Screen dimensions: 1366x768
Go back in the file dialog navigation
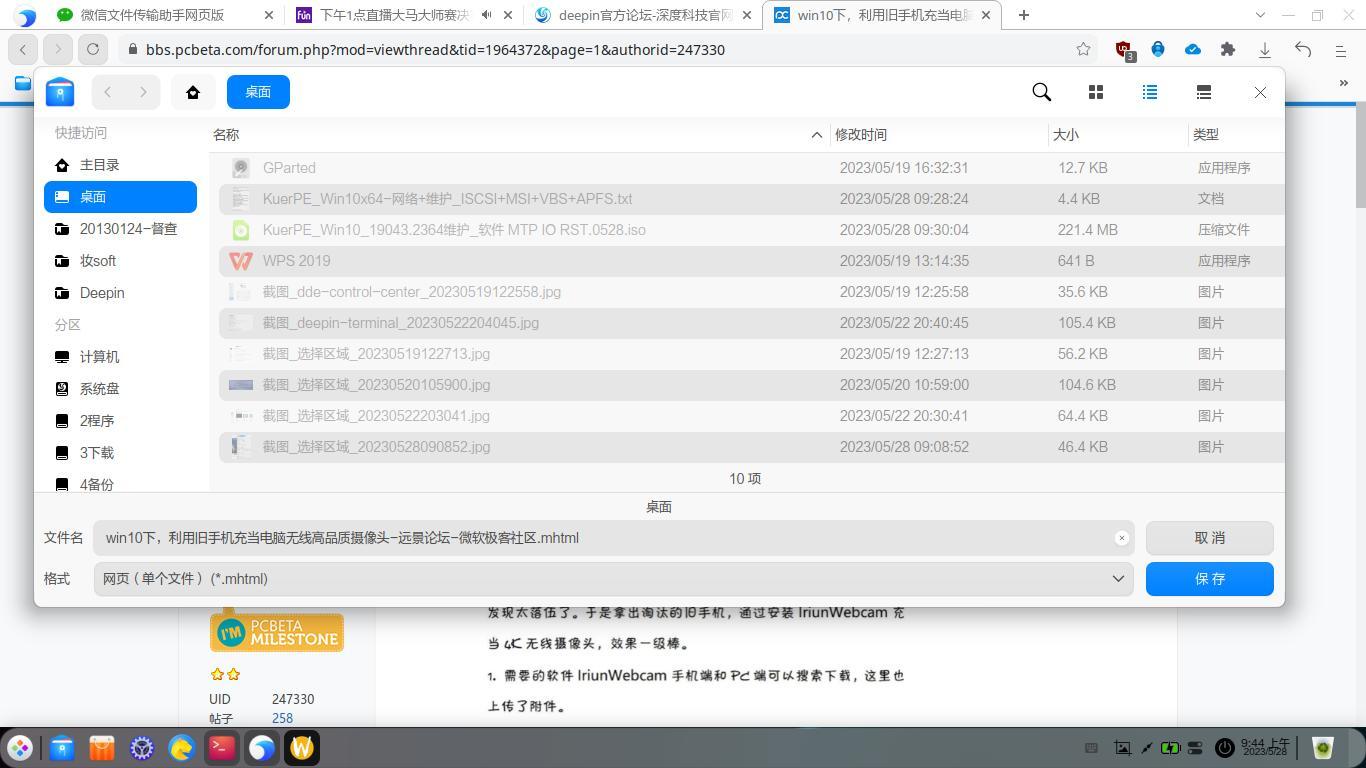108,92
